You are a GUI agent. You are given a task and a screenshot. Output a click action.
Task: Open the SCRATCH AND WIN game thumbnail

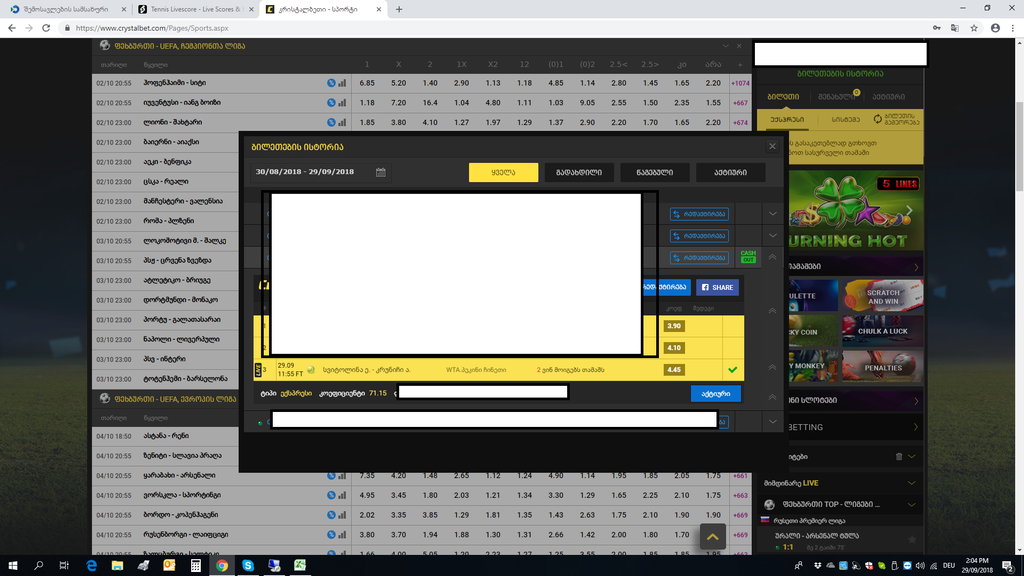(x=883, y=296)
